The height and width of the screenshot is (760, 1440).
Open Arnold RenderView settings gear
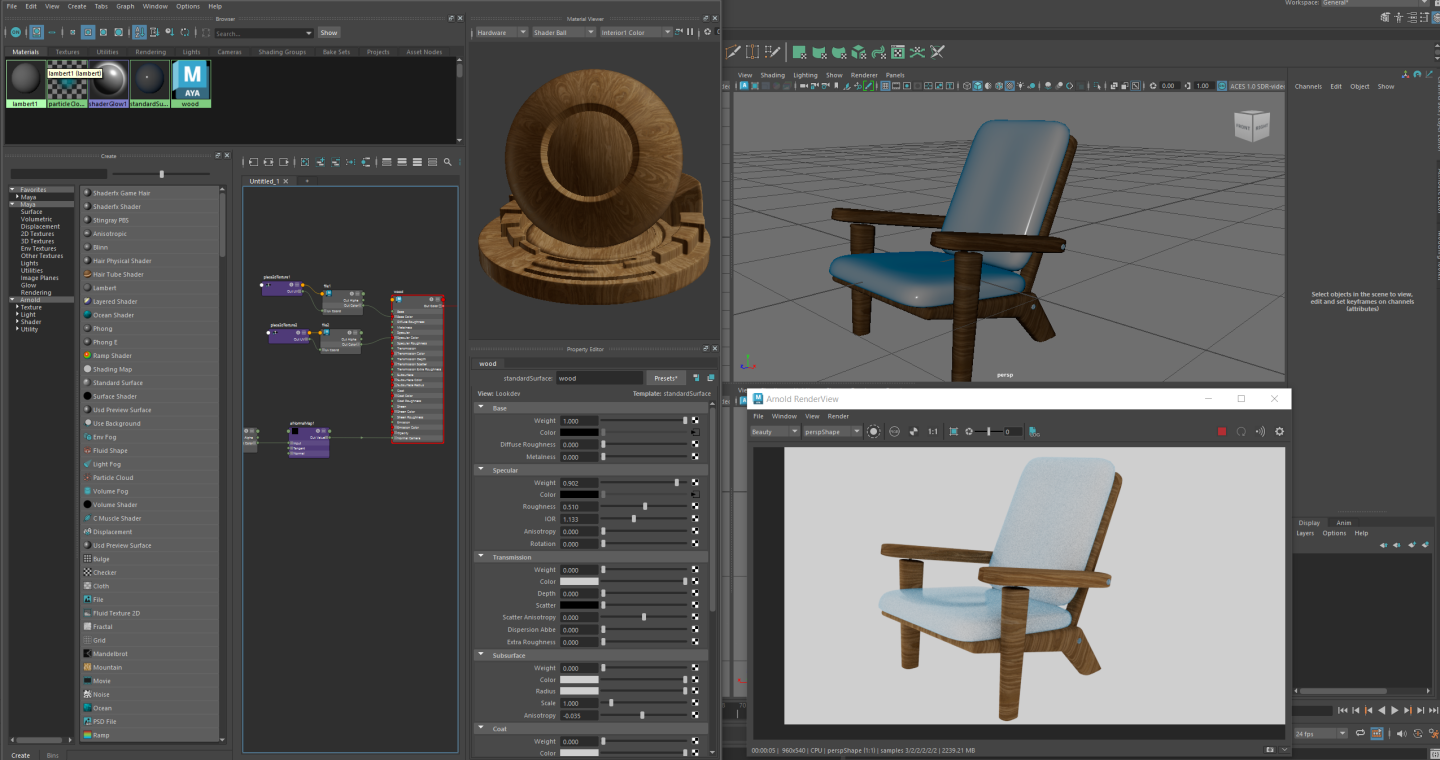tap(1279, 432)
